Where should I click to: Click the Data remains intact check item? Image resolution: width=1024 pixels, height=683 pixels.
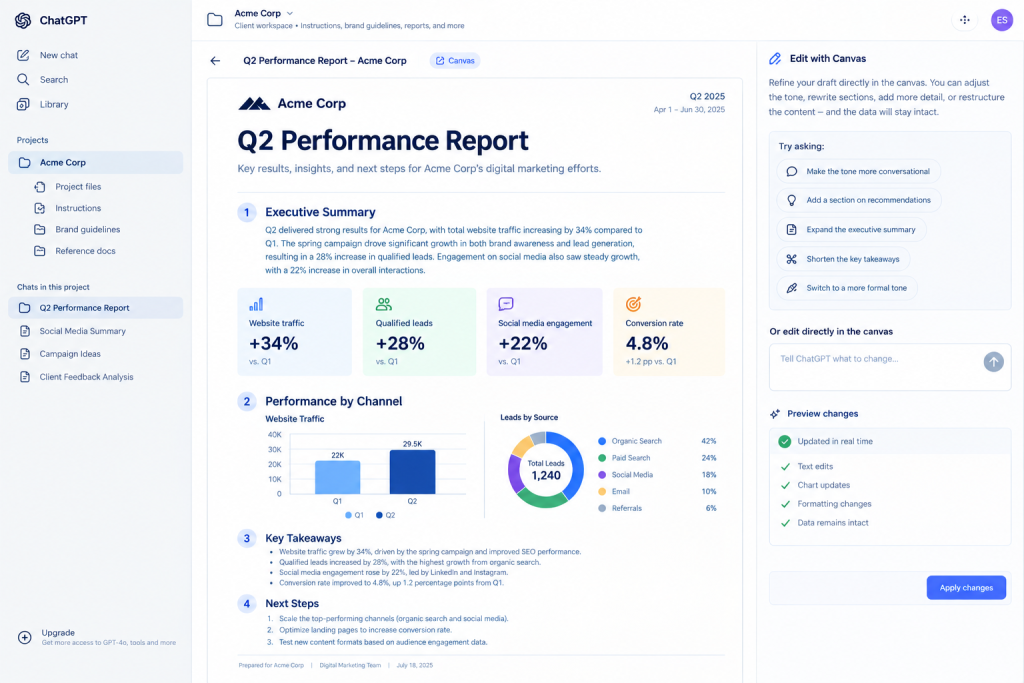(824, 523)
